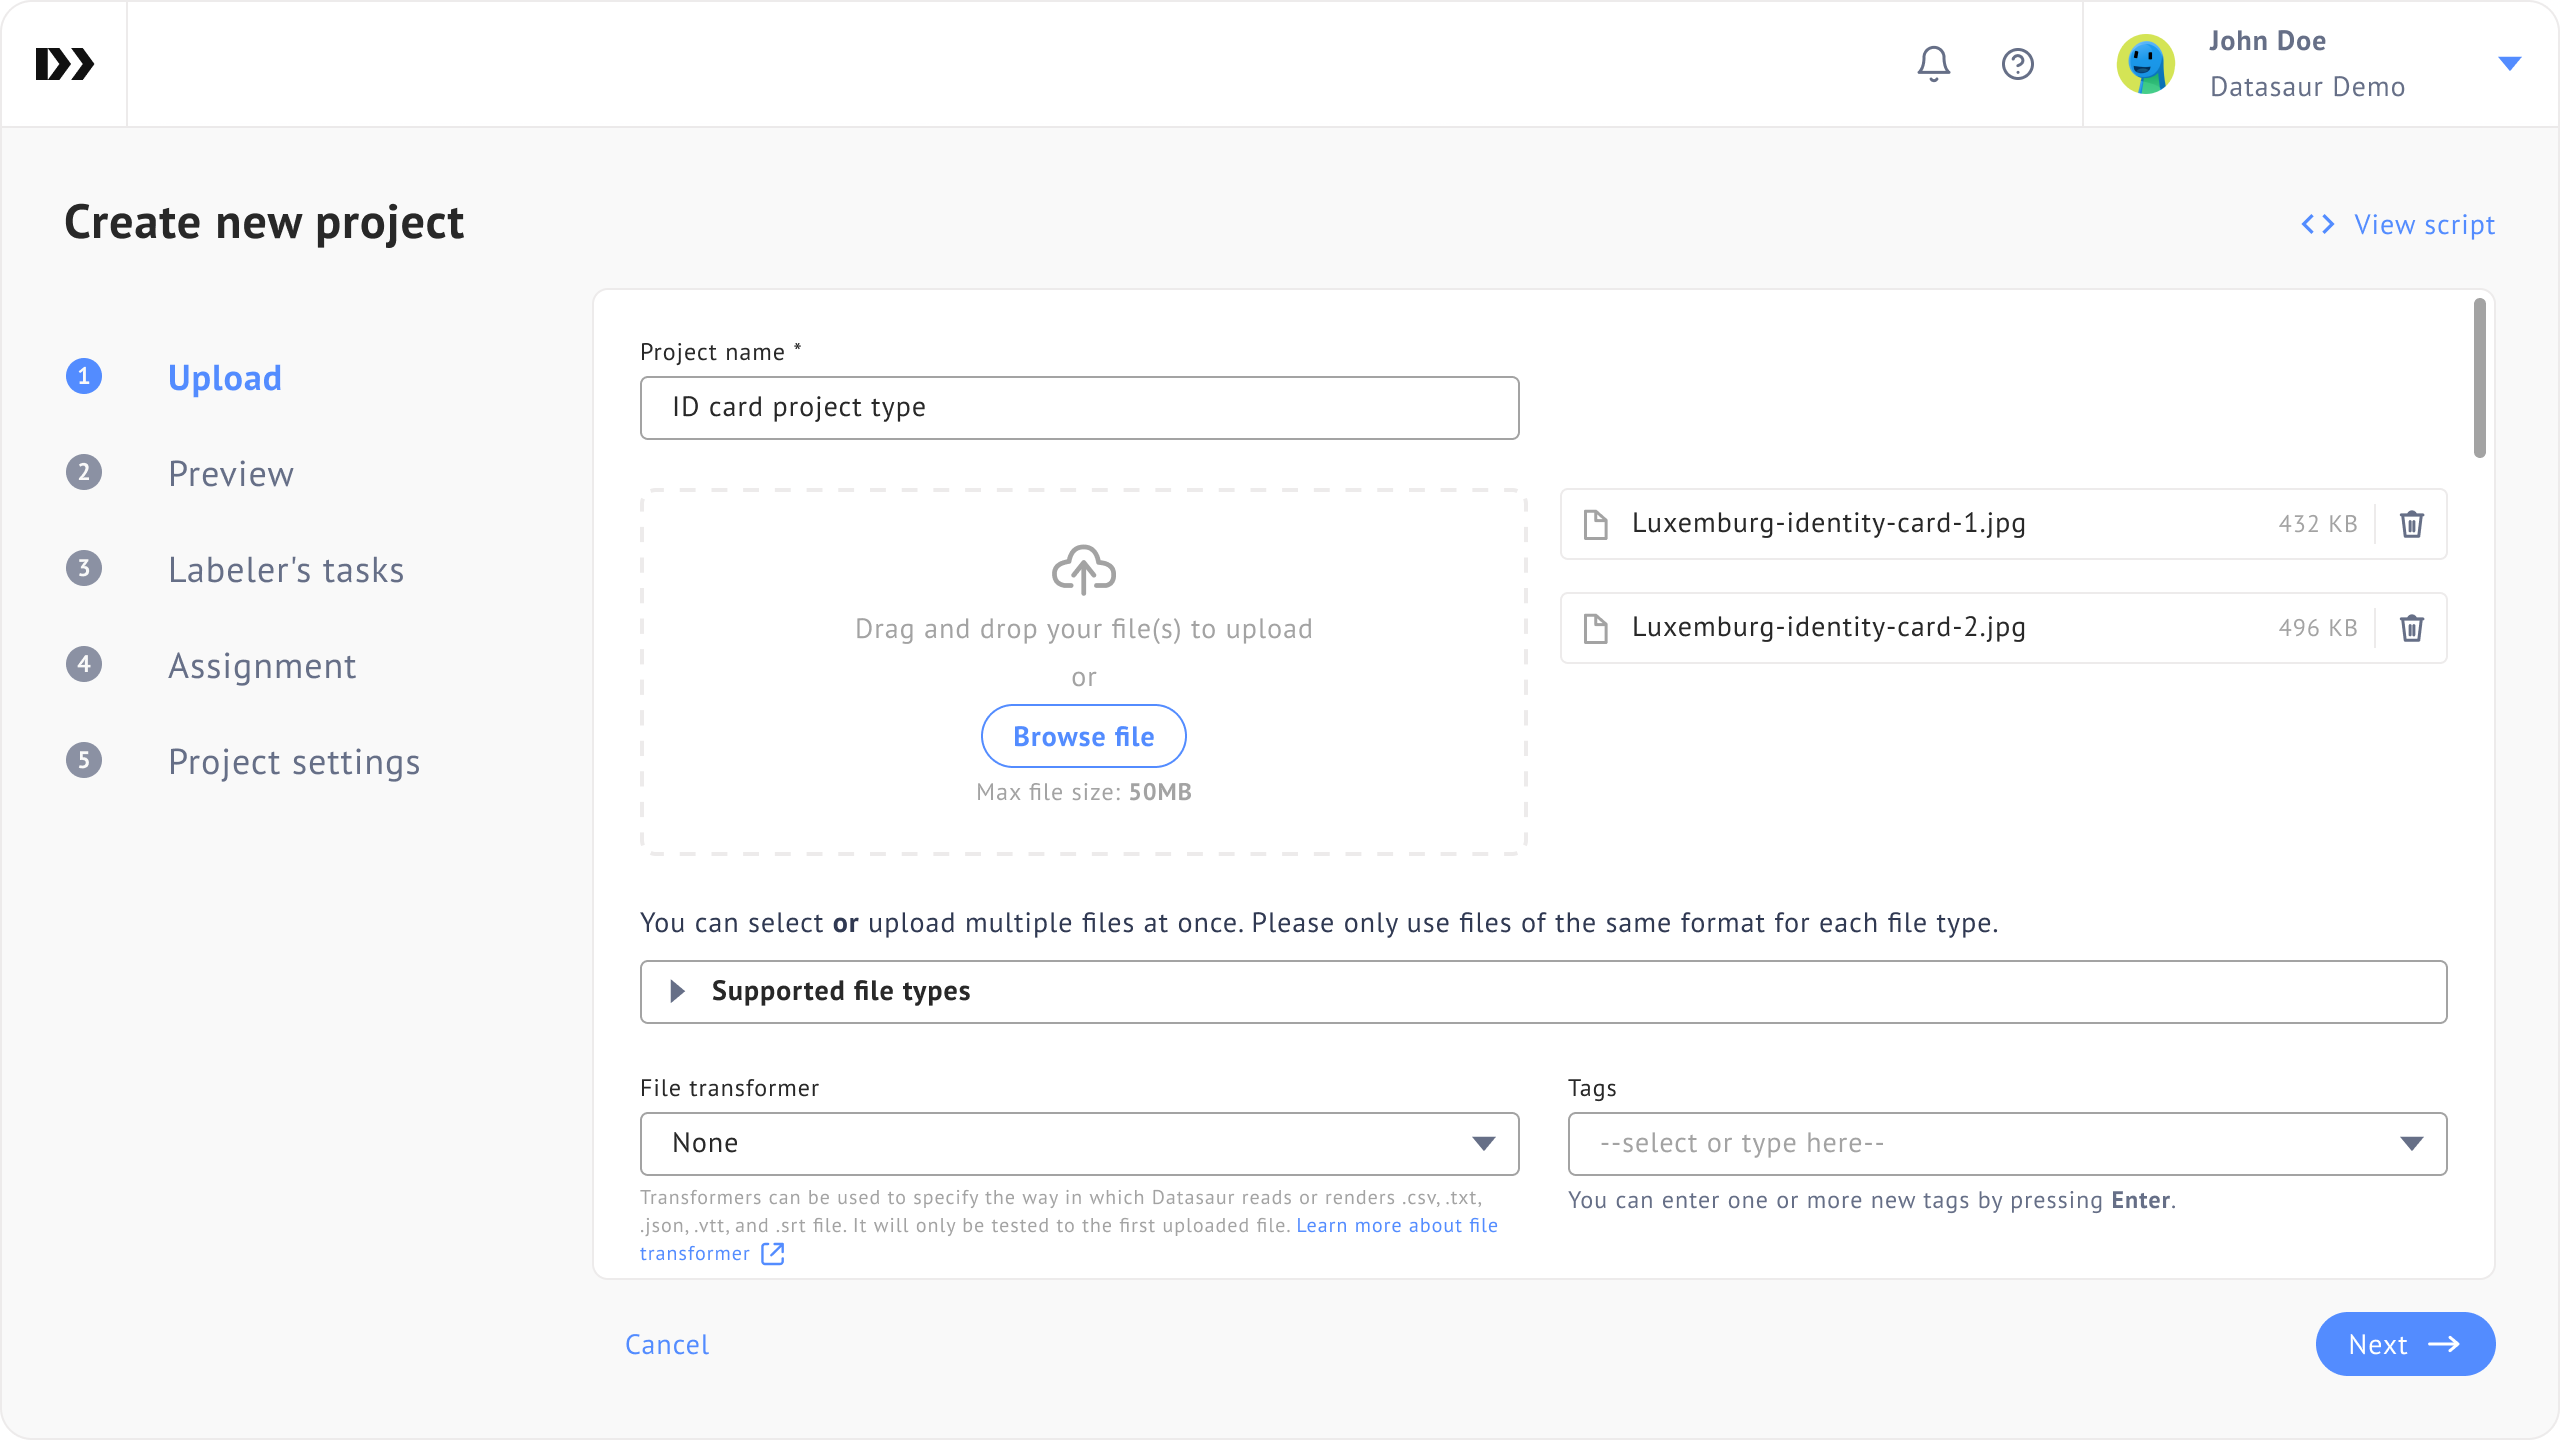Click file icon beside Luxemburg-identity-card-1.jpg
Image resolution: width=2560 pixels, height=1440 pixels.
coord(1596,524)
